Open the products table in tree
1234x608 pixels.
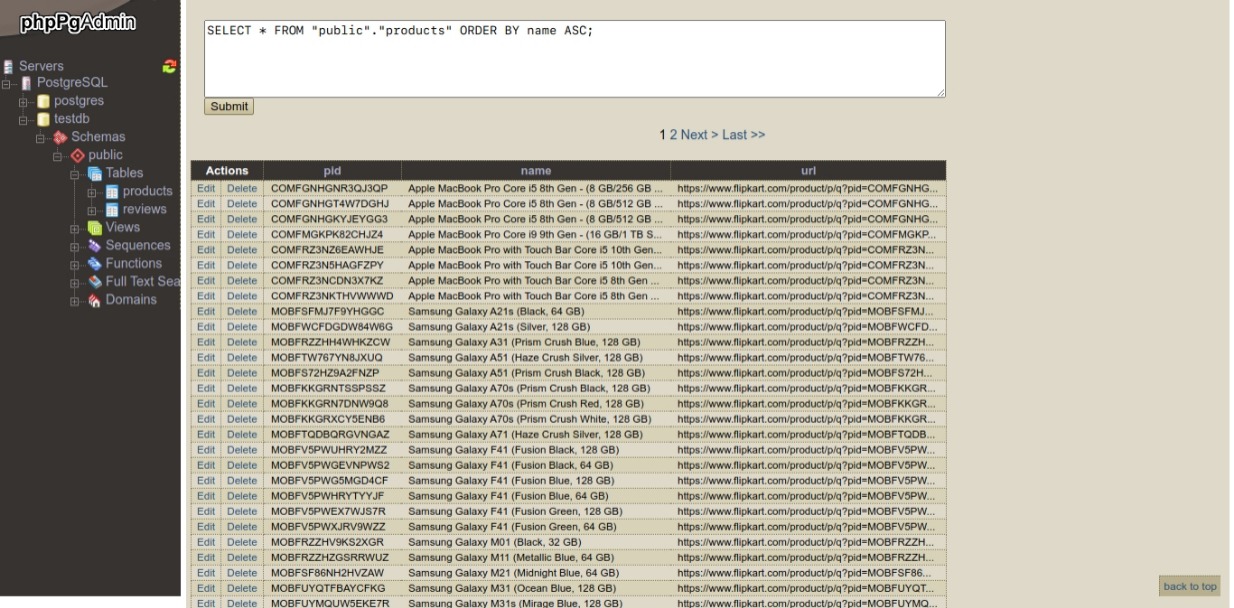pyautogui.click(x=147, y=191)
